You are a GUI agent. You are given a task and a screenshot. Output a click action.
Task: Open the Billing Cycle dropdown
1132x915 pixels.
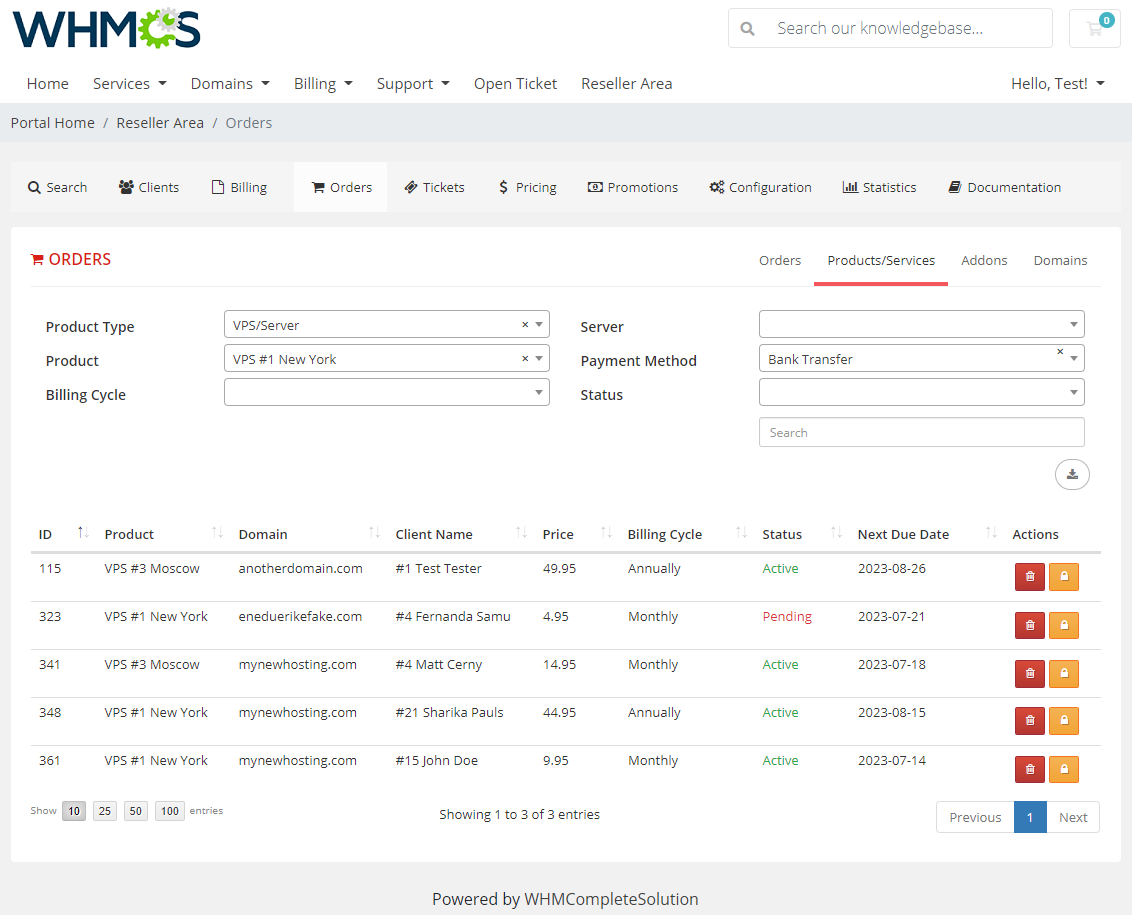[x=387, y=392]
